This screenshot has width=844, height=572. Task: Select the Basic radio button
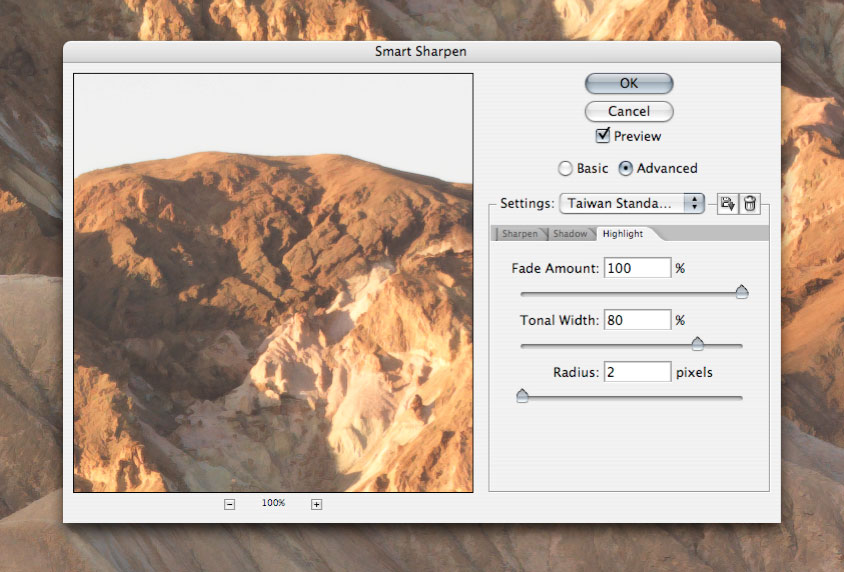pos(566,169)
